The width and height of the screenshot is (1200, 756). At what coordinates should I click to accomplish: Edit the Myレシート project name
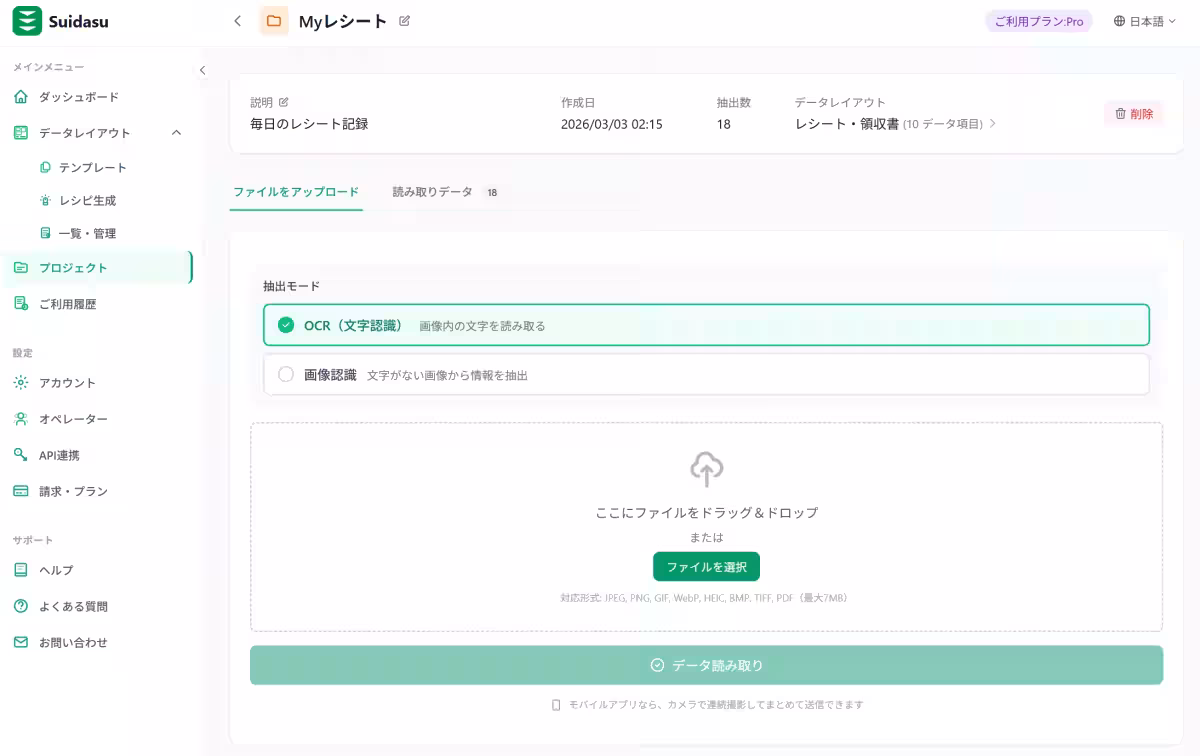(407, 20)
